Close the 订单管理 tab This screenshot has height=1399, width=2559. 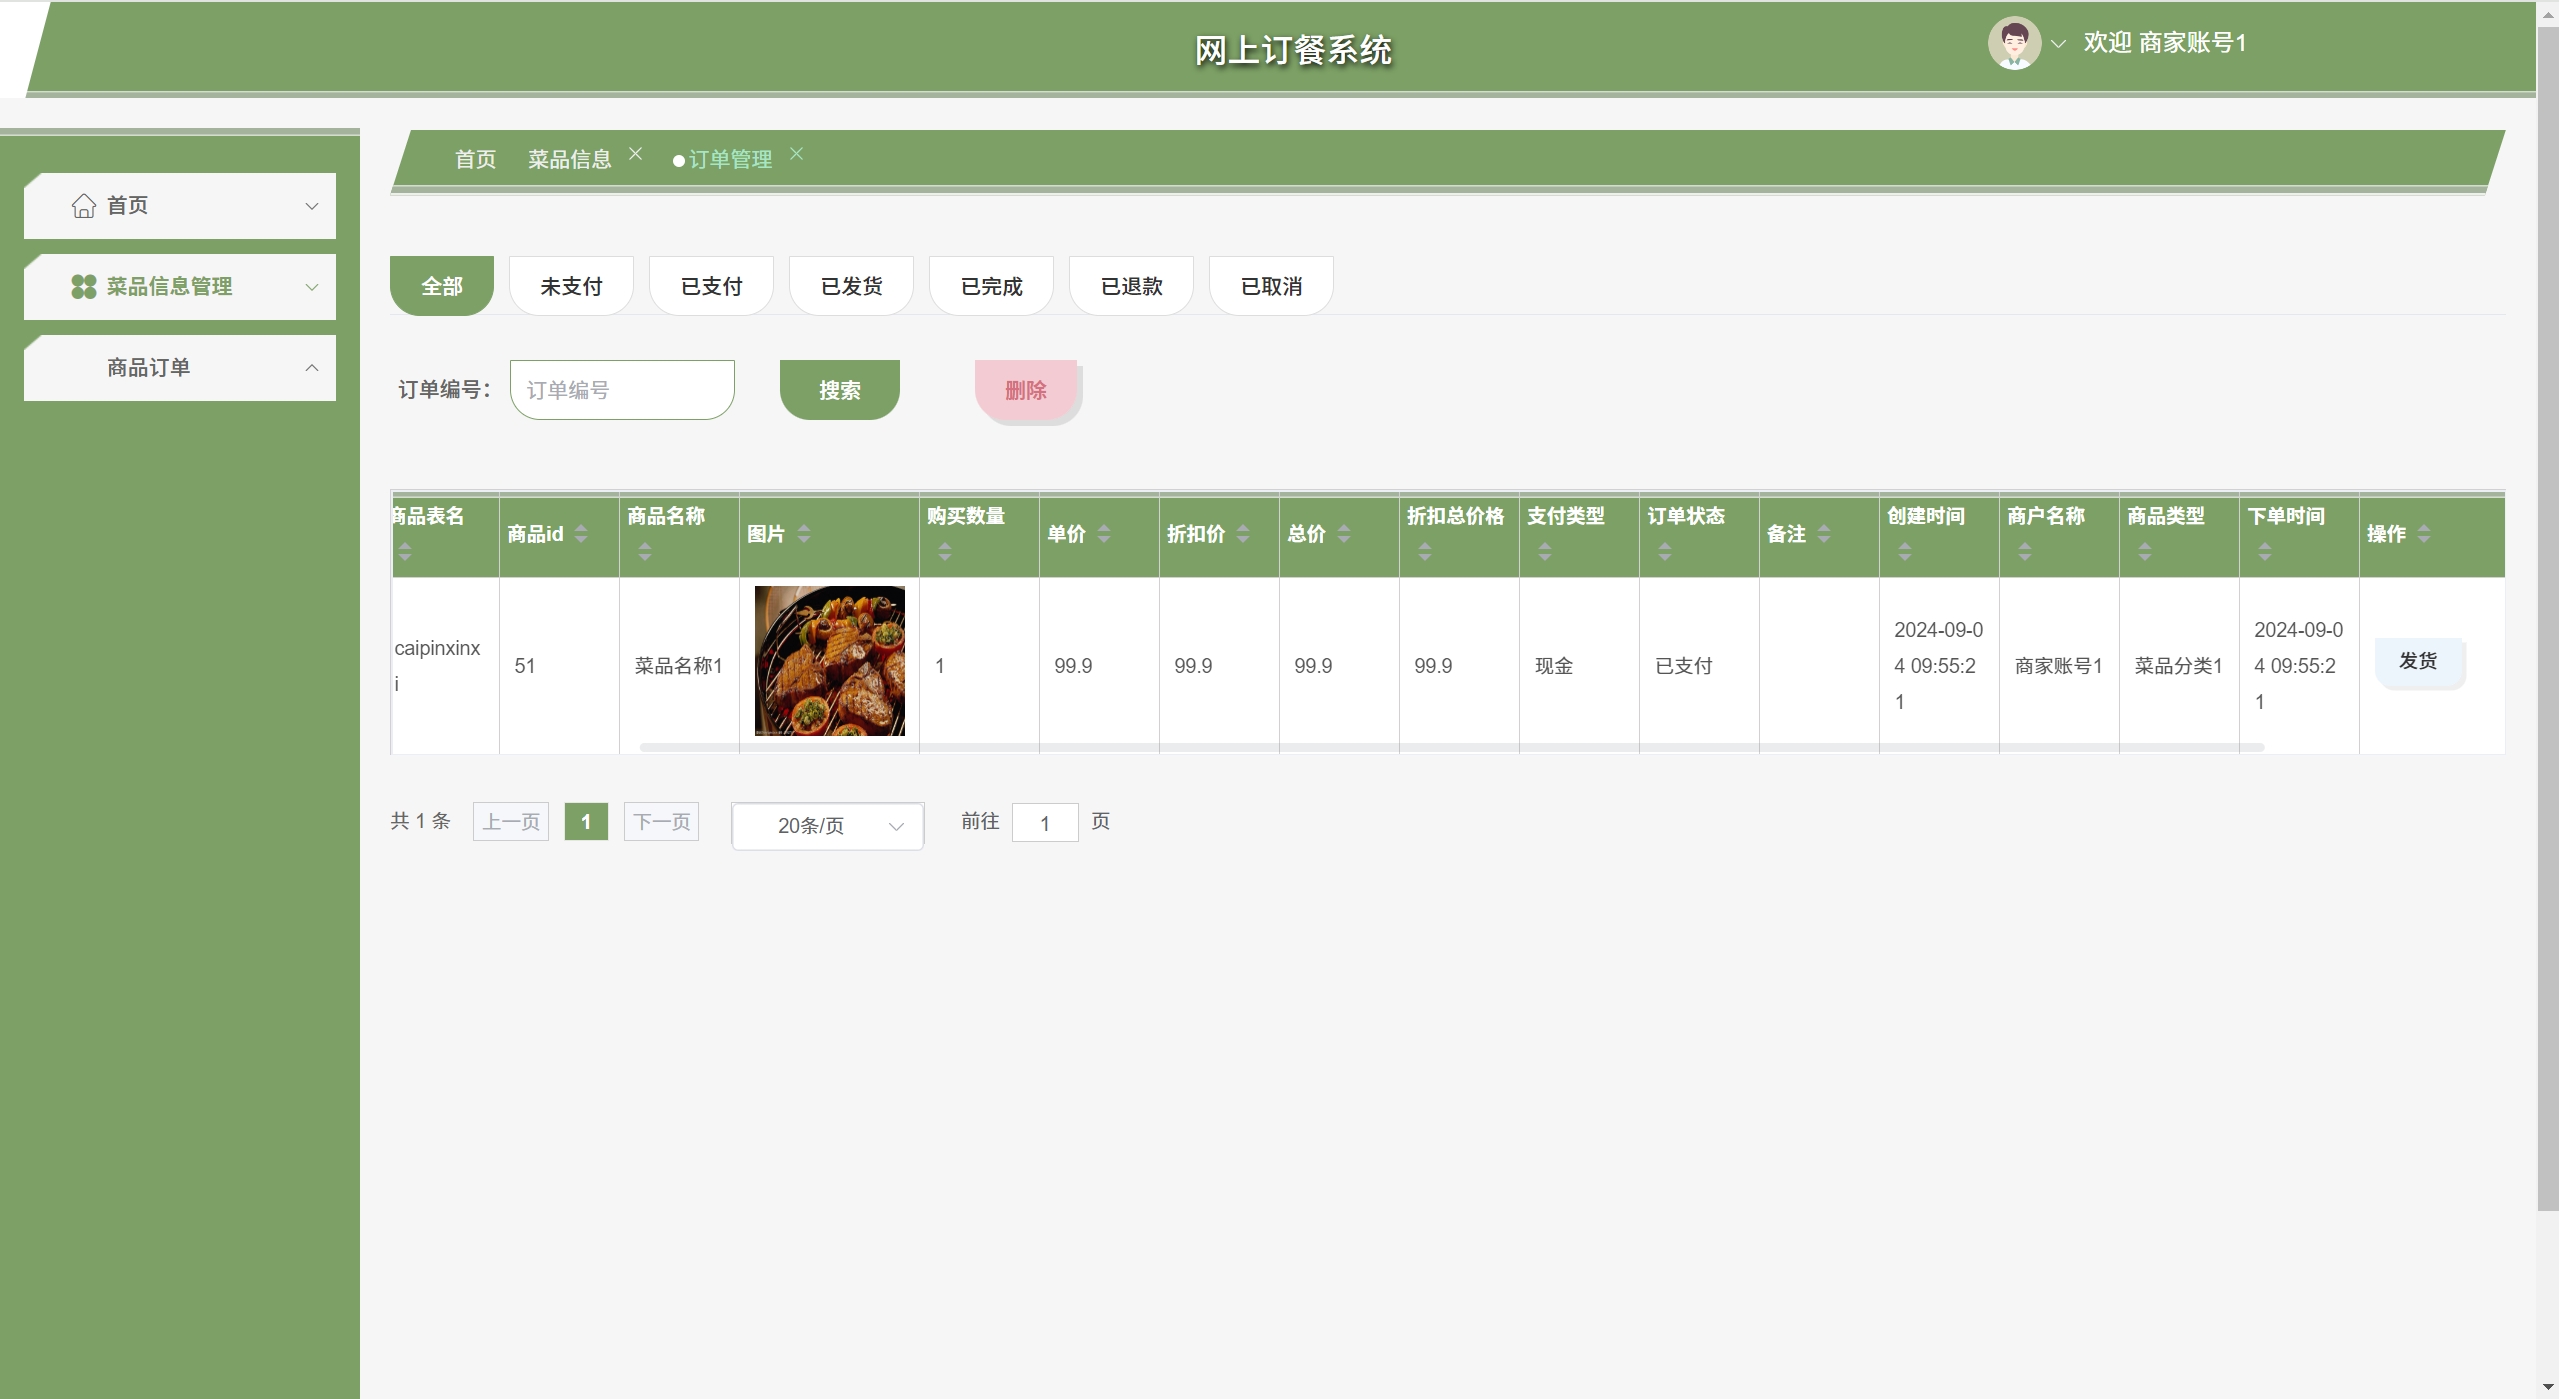click(796, 154)
